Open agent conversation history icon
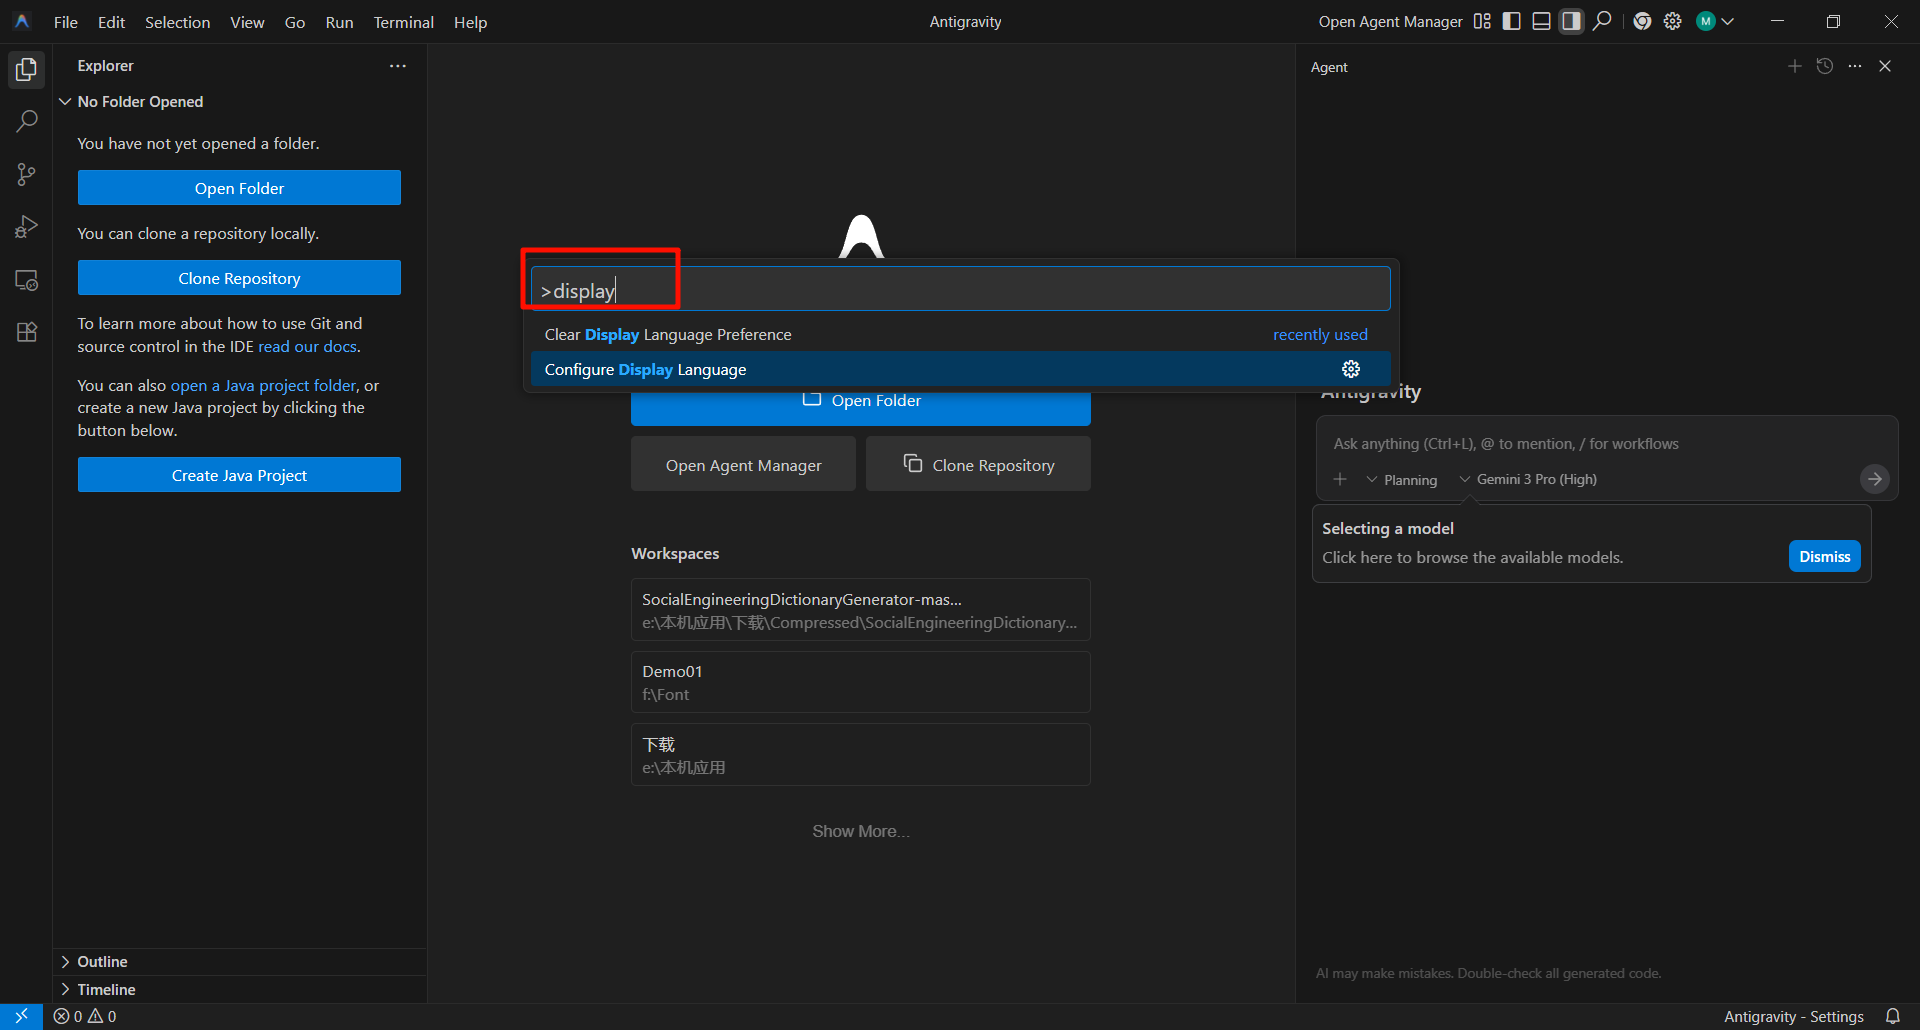 1824,66
